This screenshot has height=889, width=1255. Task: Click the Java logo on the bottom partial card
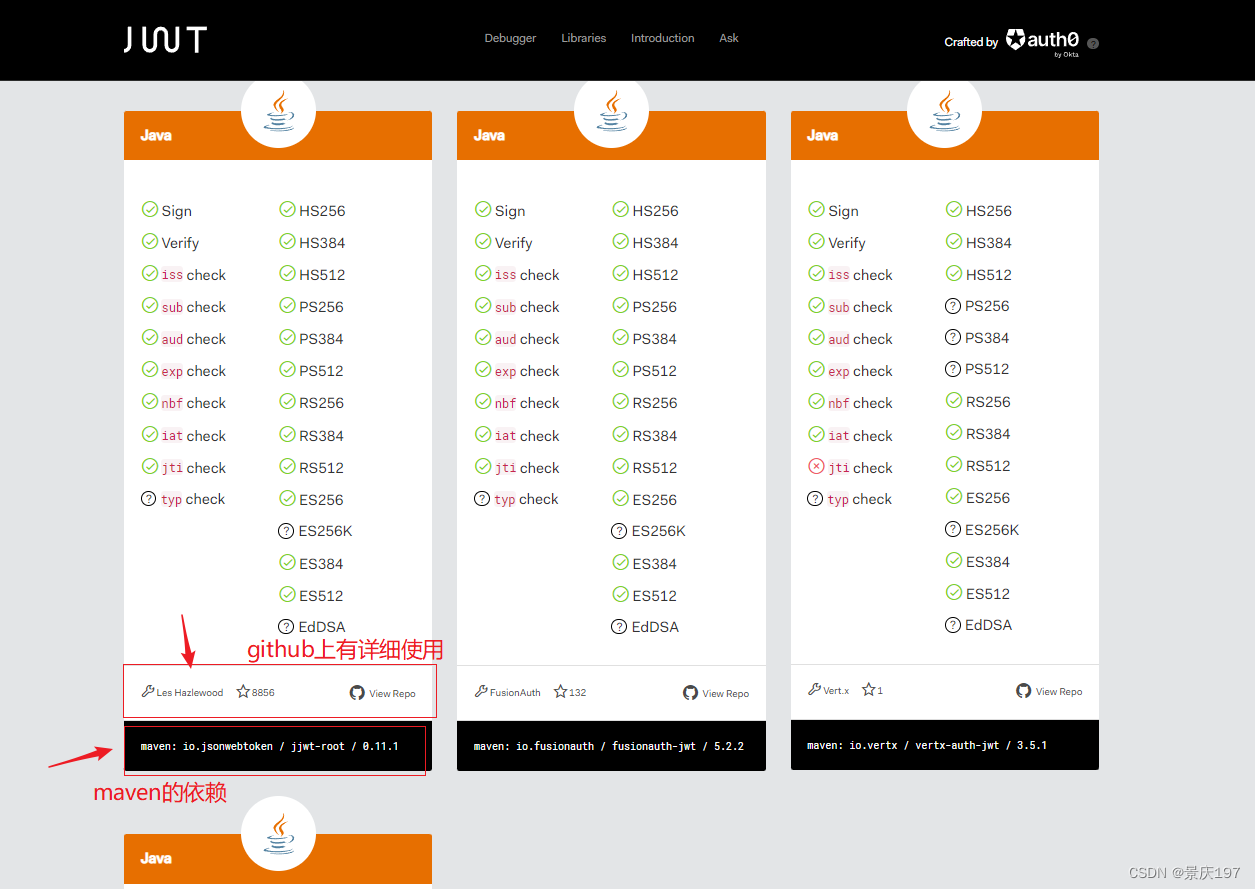click(279, 834)
